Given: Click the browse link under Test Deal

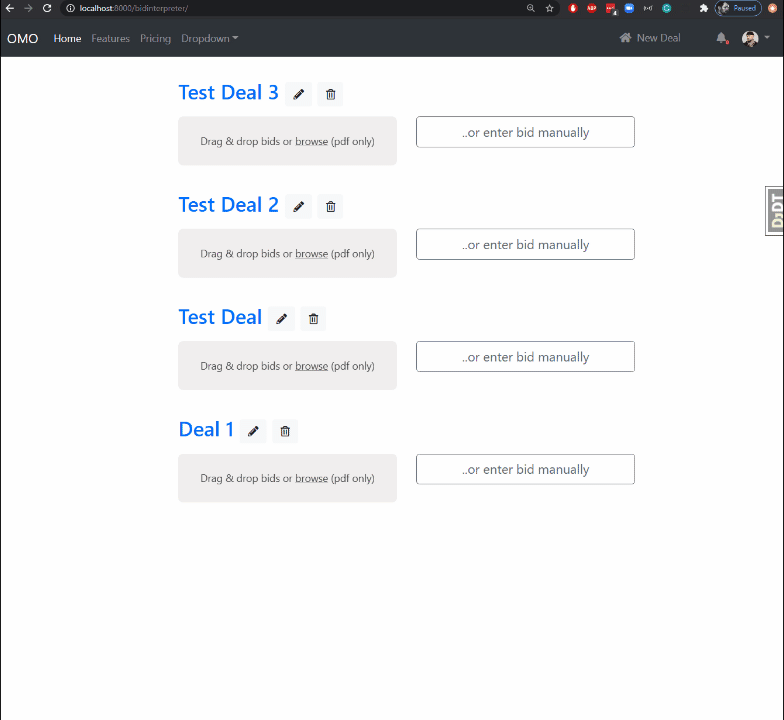Looking at the screenshot, I should coord(311,366).
